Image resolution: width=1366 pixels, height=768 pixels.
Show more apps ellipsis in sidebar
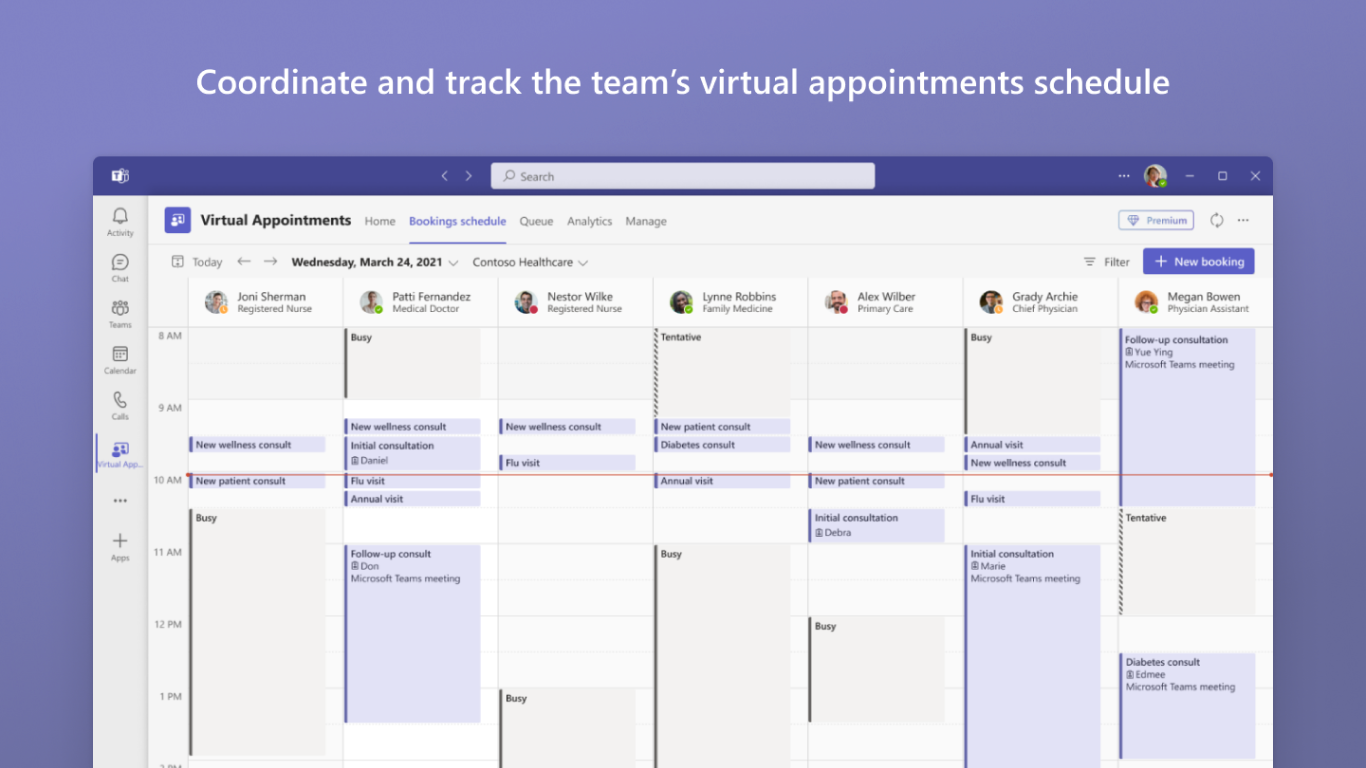(120, 501)
